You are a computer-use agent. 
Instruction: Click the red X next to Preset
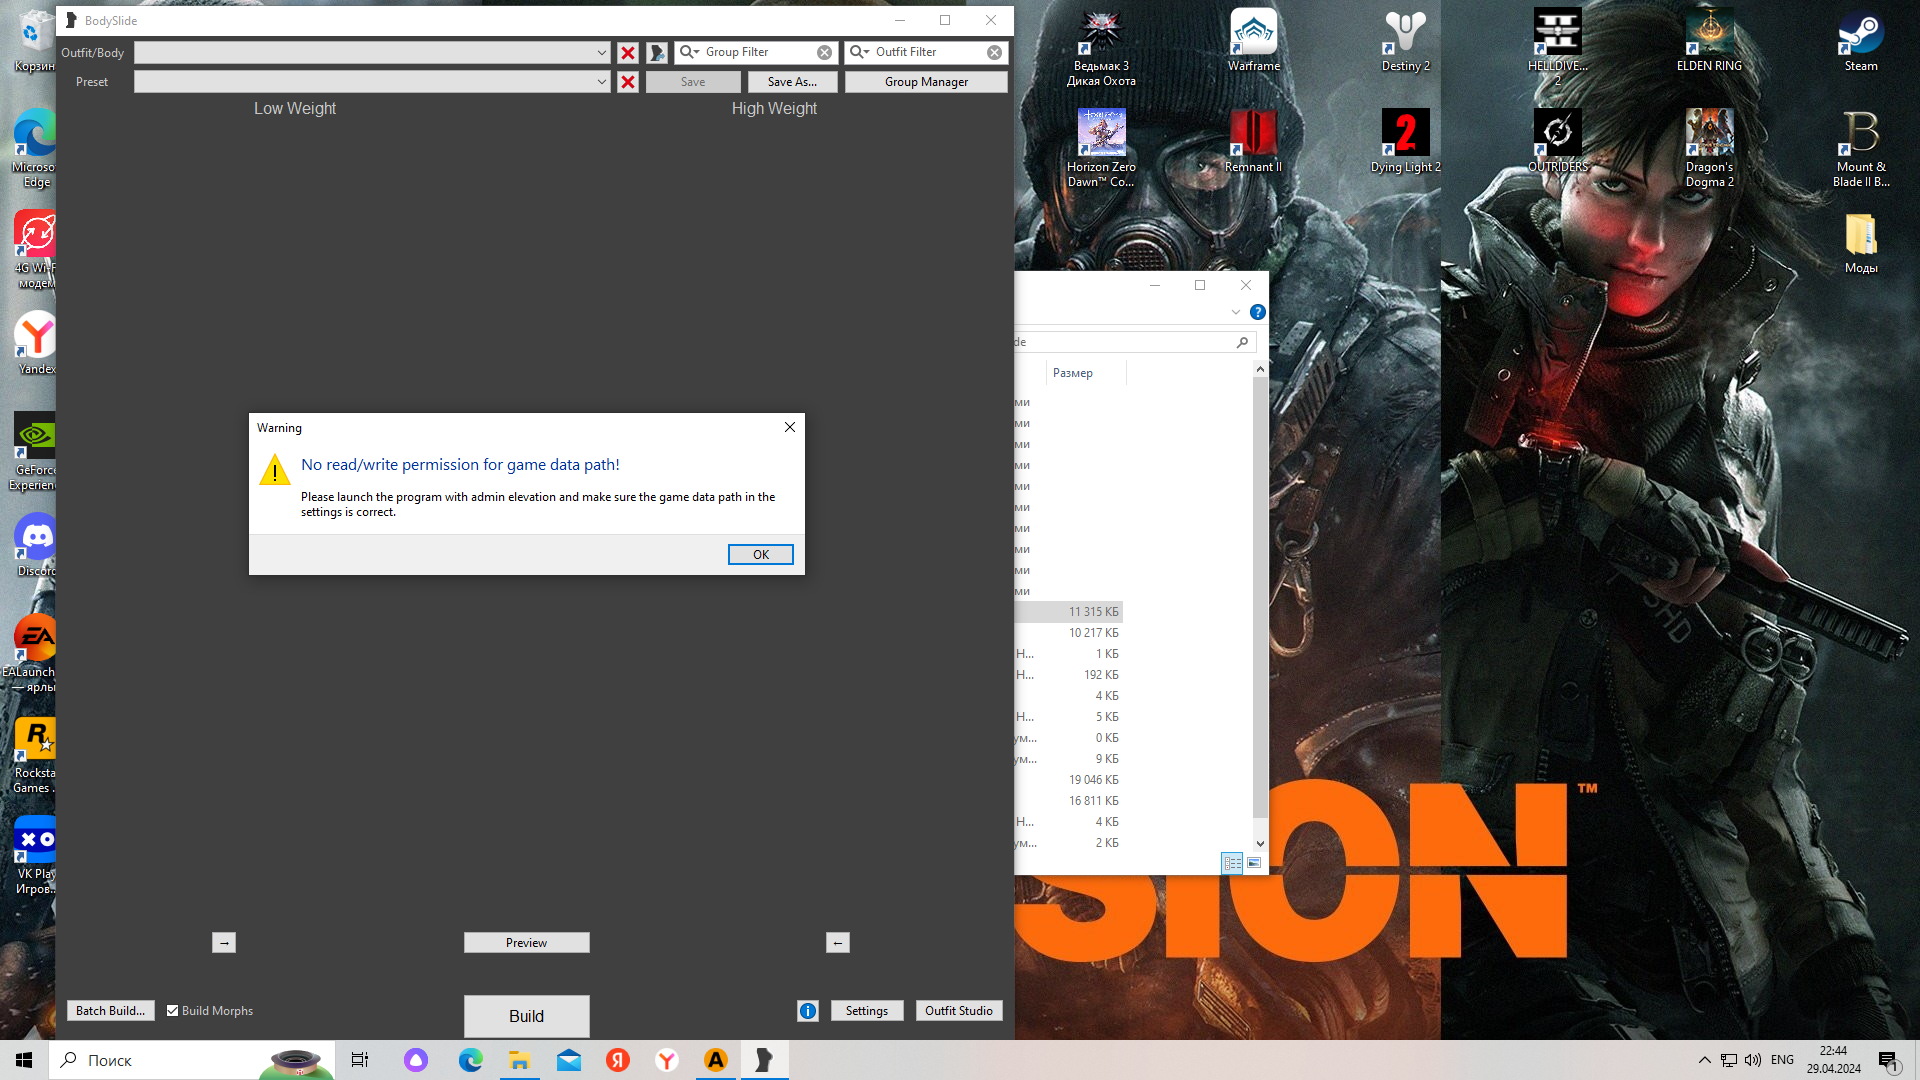coord(628,82)
